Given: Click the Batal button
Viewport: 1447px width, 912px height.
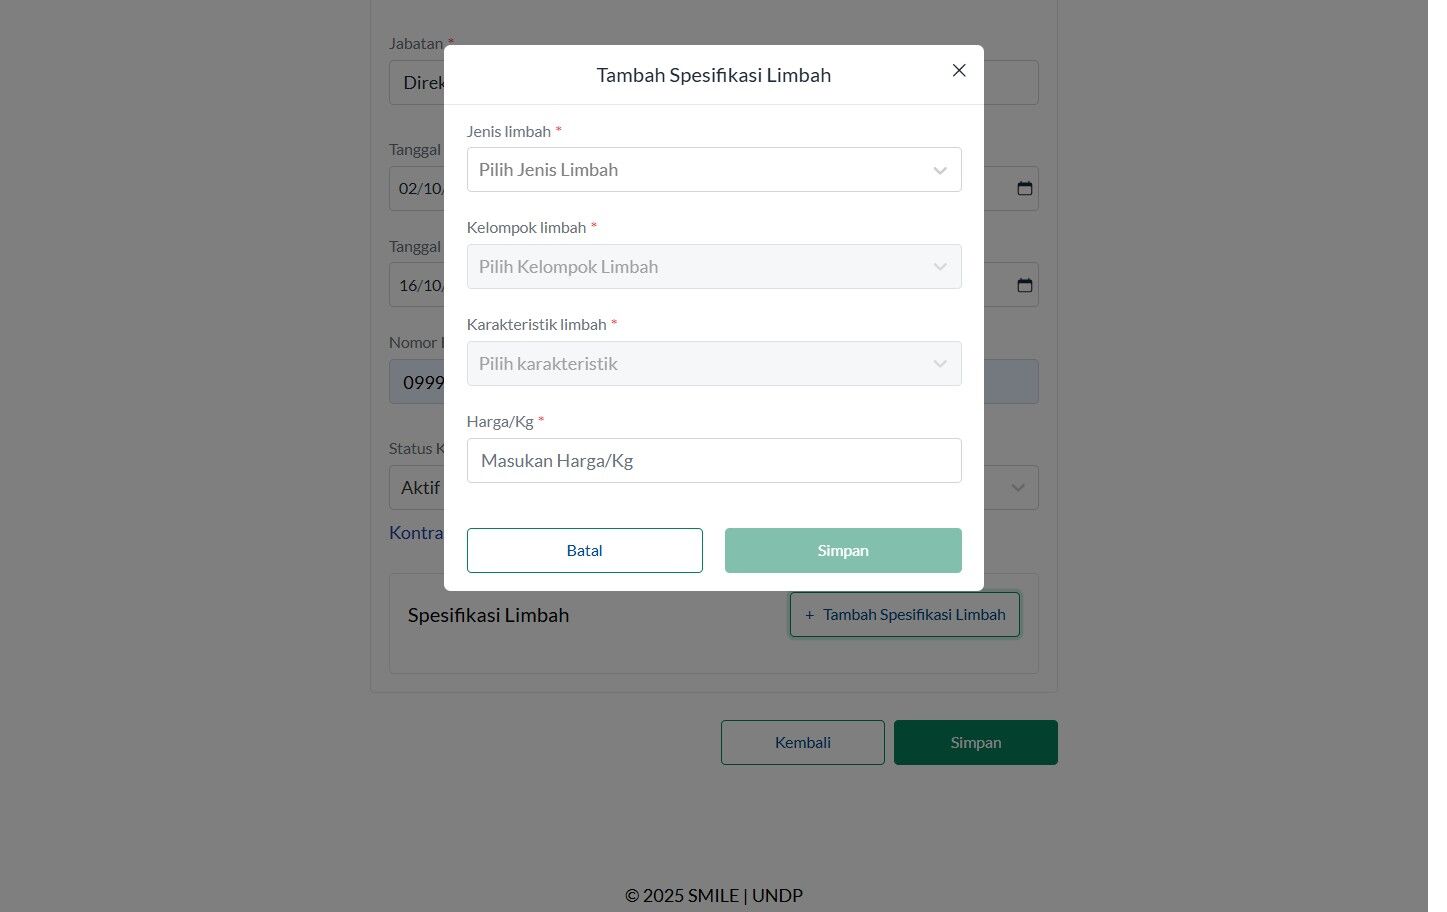Looking at the screenshot, I should point(585,551).
